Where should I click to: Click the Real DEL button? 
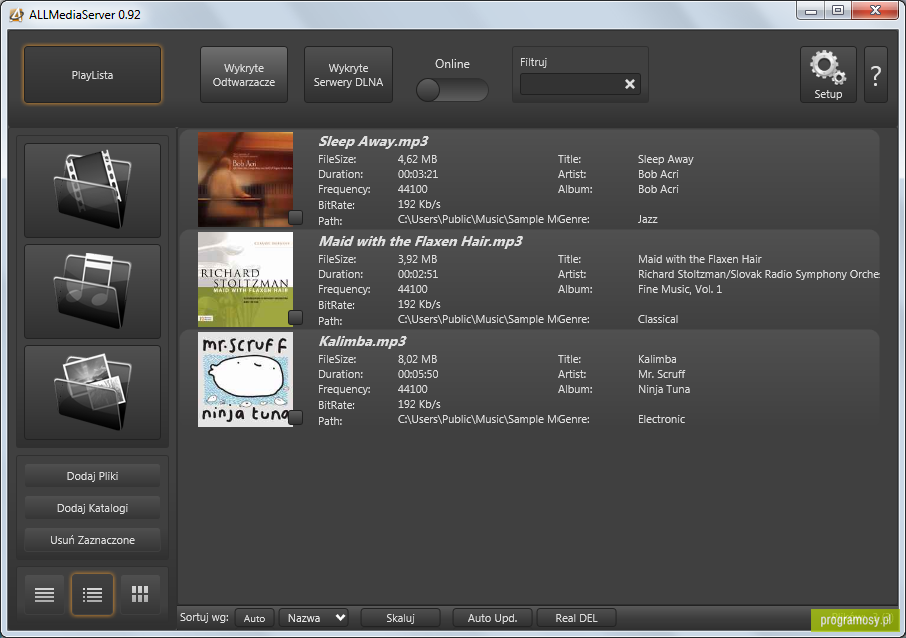pos(576,618)
